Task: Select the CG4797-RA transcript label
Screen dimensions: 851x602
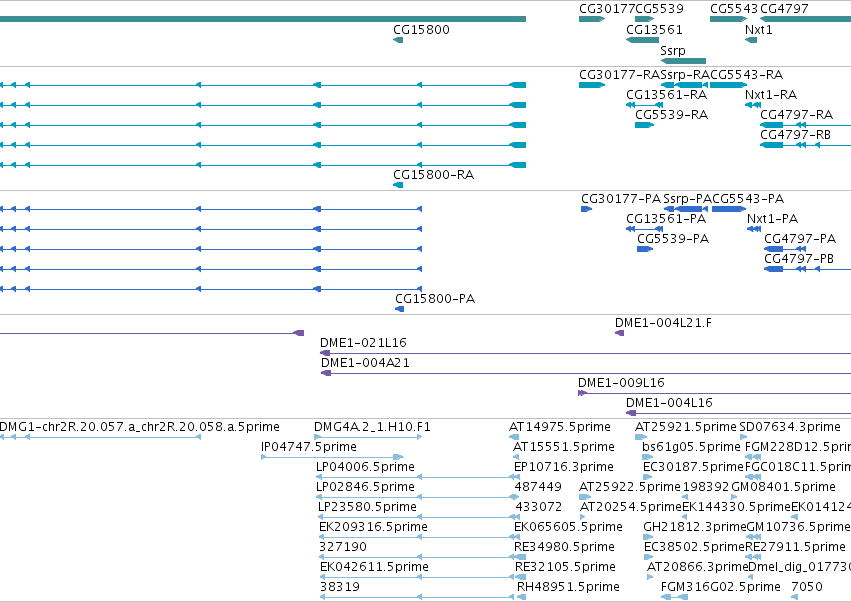Action: [796, 115]
